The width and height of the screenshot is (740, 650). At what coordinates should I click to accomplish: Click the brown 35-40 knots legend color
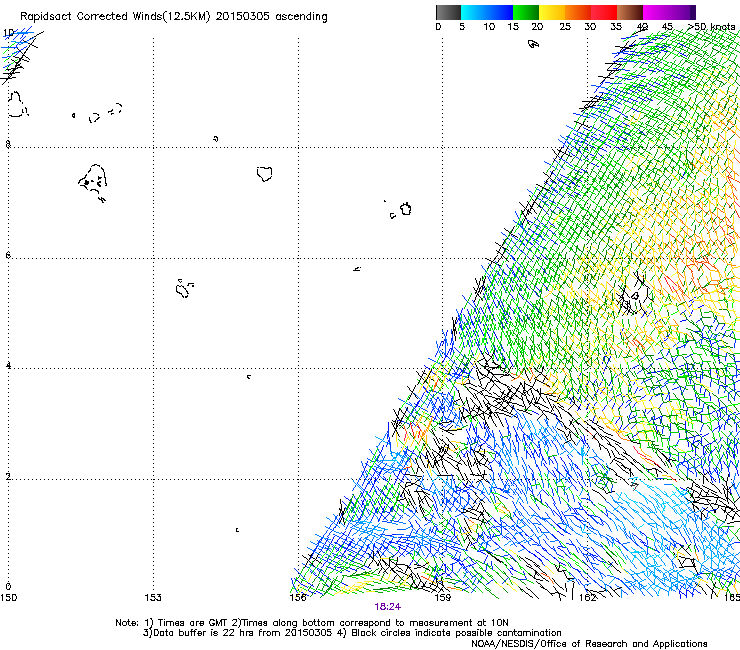630,12
